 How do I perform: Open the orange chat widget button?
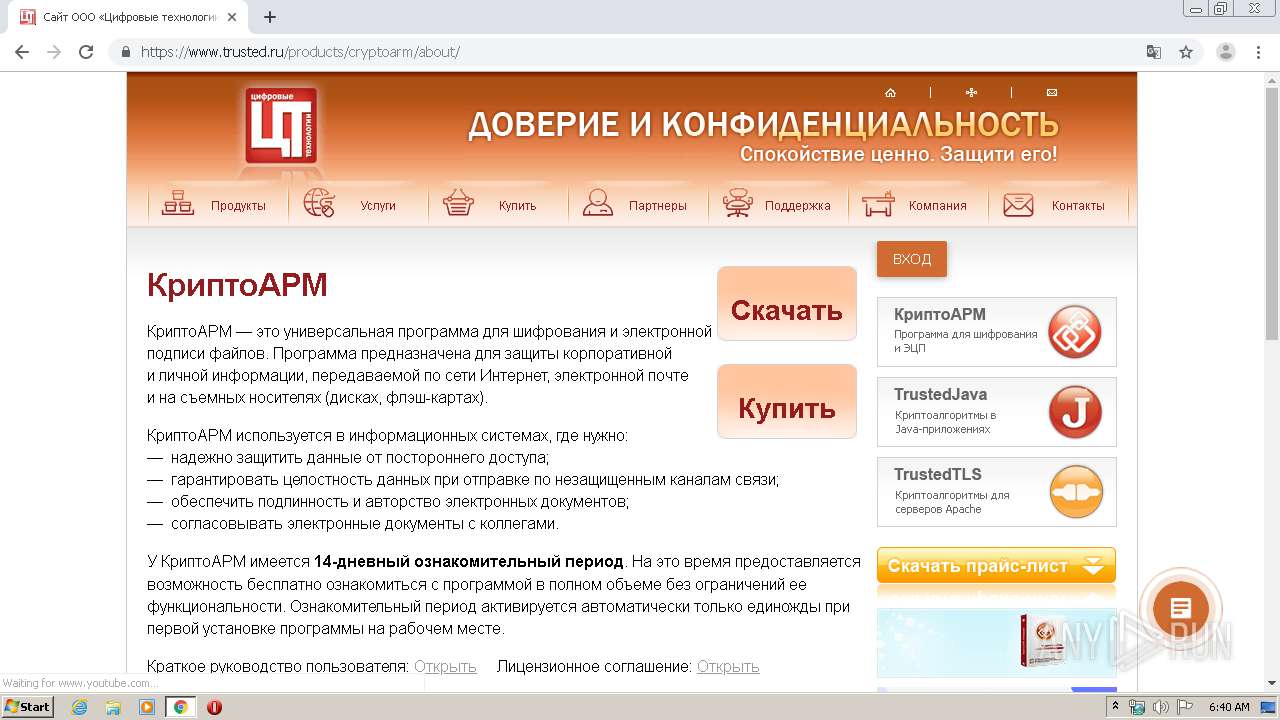pyautogui.click(x=1181, y=608)
